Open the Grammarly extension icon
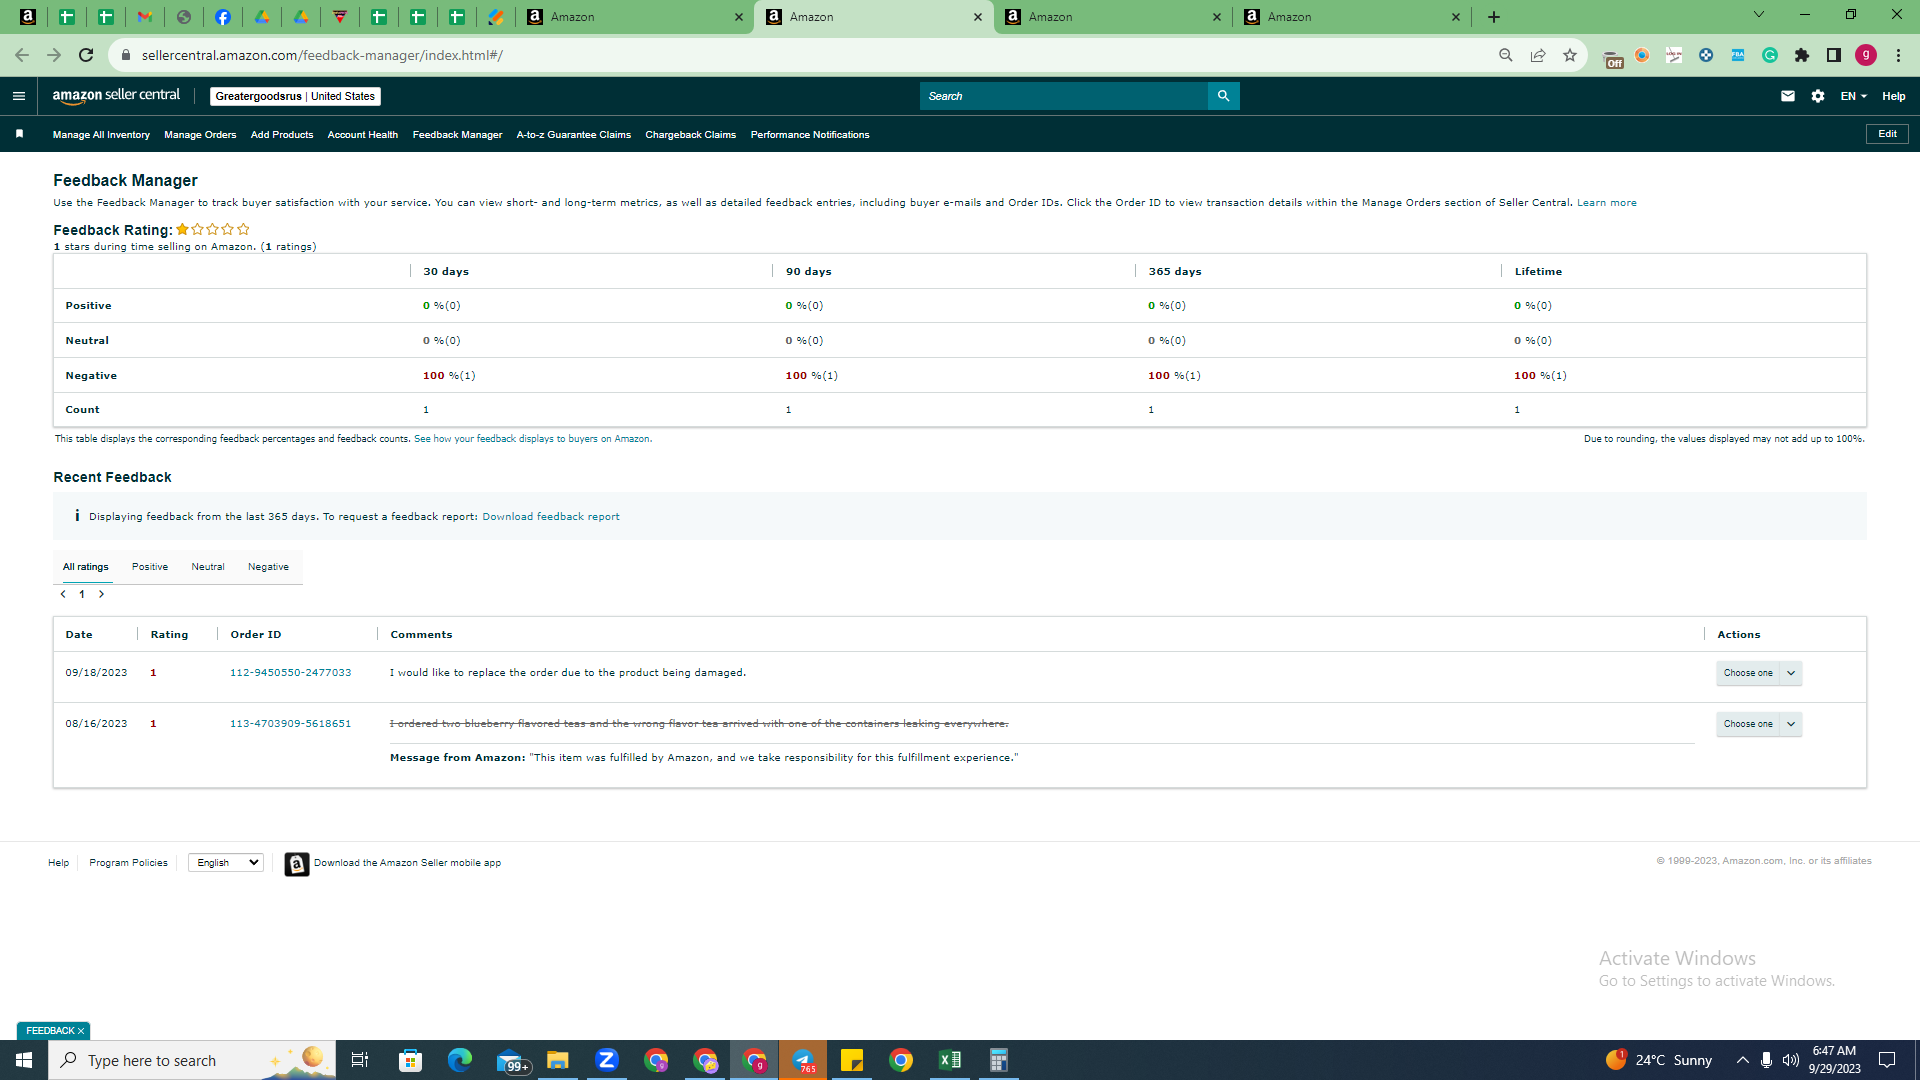The height and width of the screenshot is (1080, 1920). [x=1770, y=55]
